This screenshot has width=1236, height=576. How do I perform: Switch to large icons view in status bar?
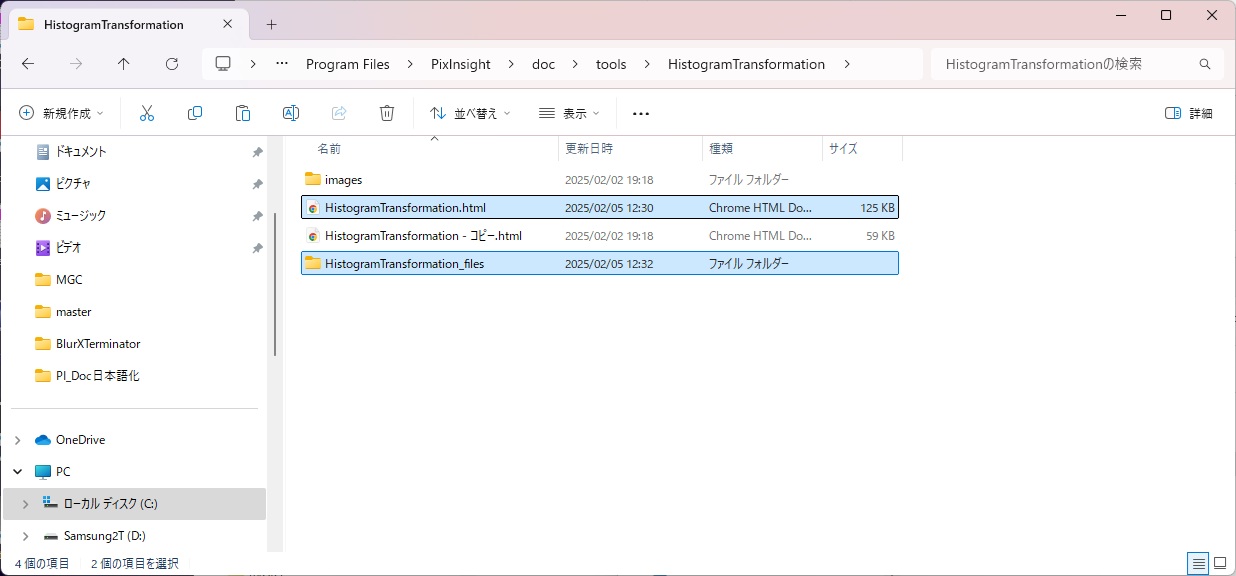click(x=1221, y=564)
